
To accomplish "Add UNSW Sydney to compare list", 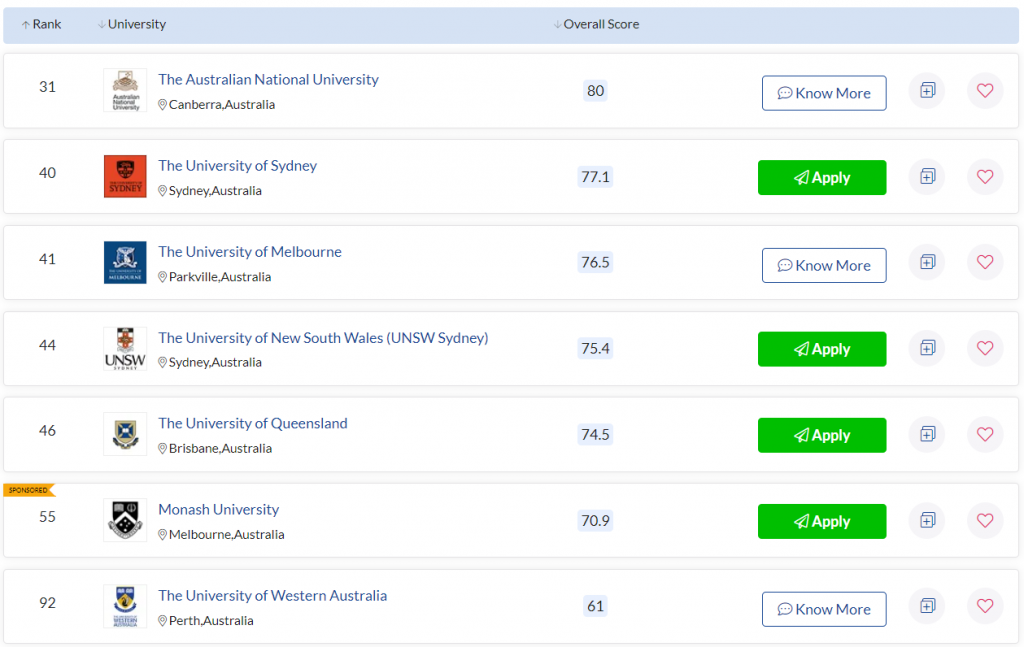I will [x=927, y=349].
